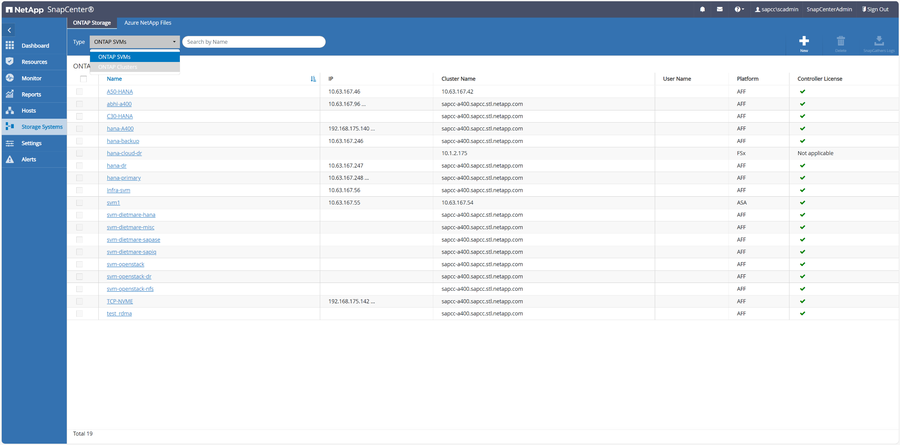Open the Dashboard grid icon
This screenshot has width=900, height=445.
10,45
